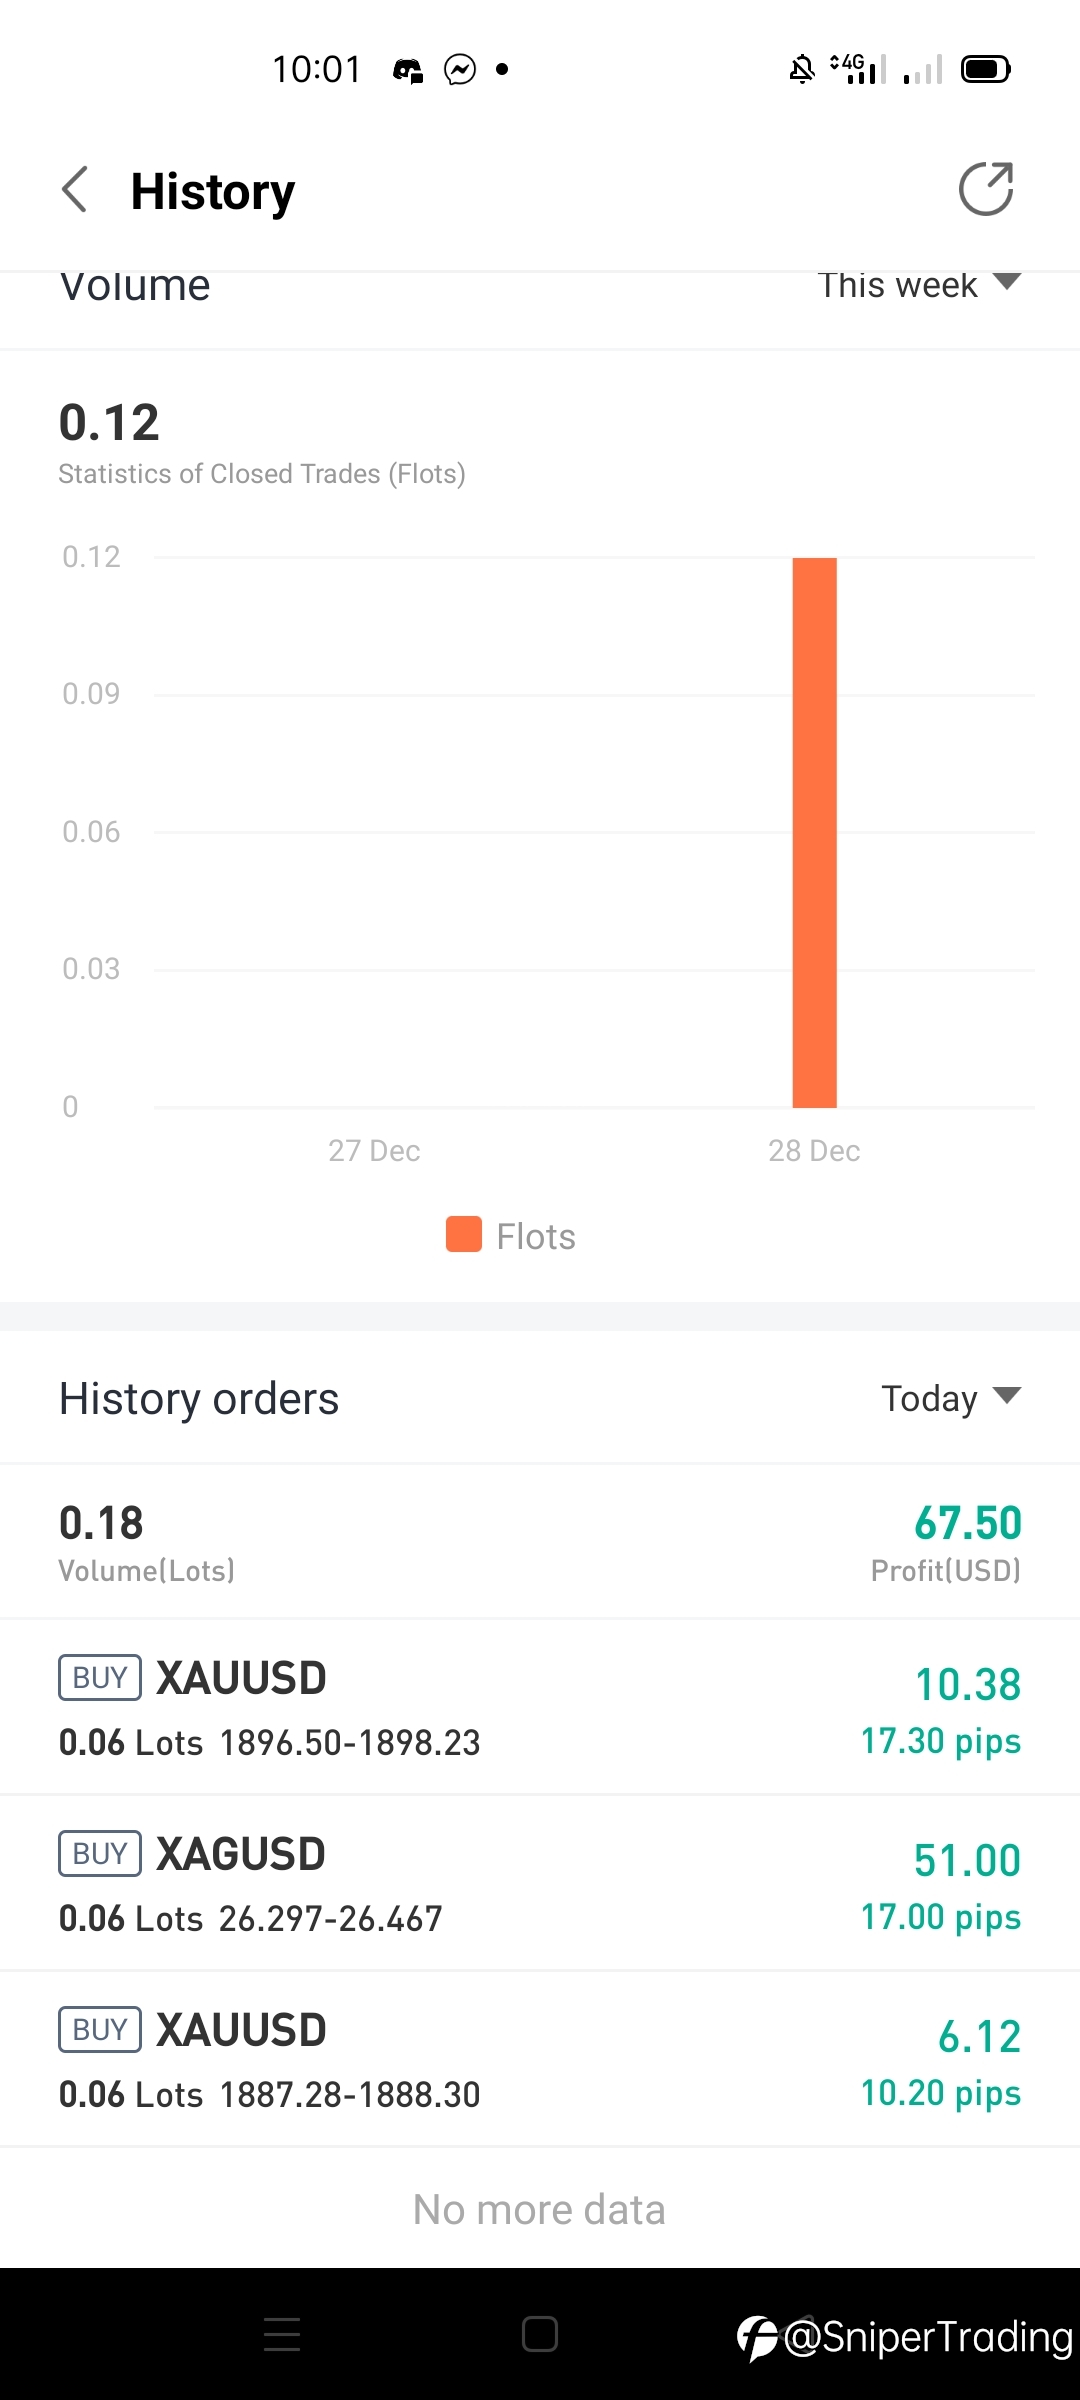Open the XAGUSD 26.297-26.467 order
This screenshot has height=2400, width=1080.
click(x=540, y=1883)
